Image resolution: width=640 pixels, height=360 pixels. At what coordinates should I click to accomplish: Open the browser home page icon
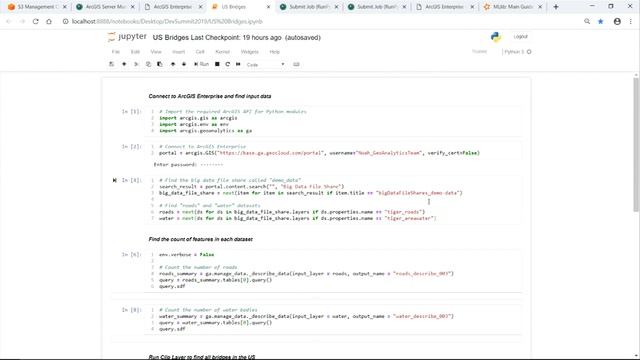(x=49, y=21)
